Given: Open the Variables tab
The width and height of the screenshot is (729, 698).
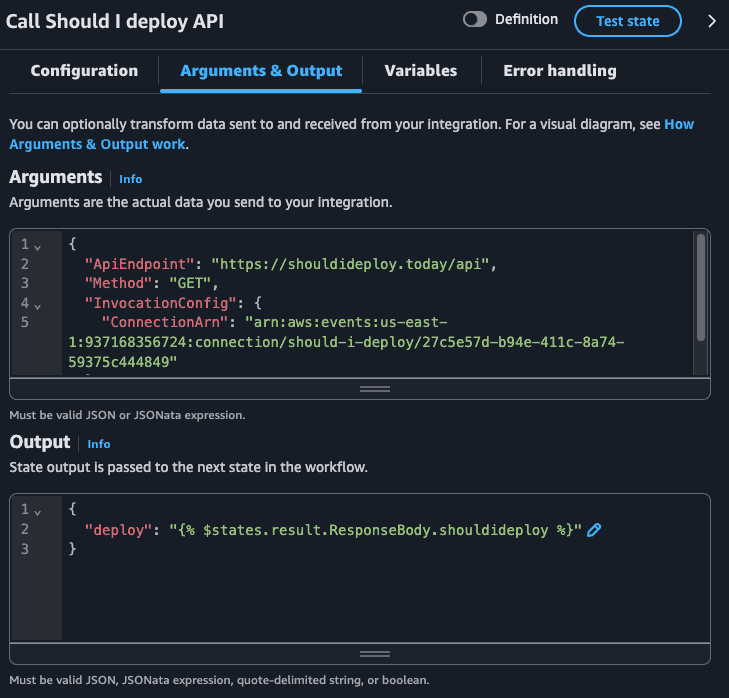Looking at the screenshot, I should click(421, 71).
